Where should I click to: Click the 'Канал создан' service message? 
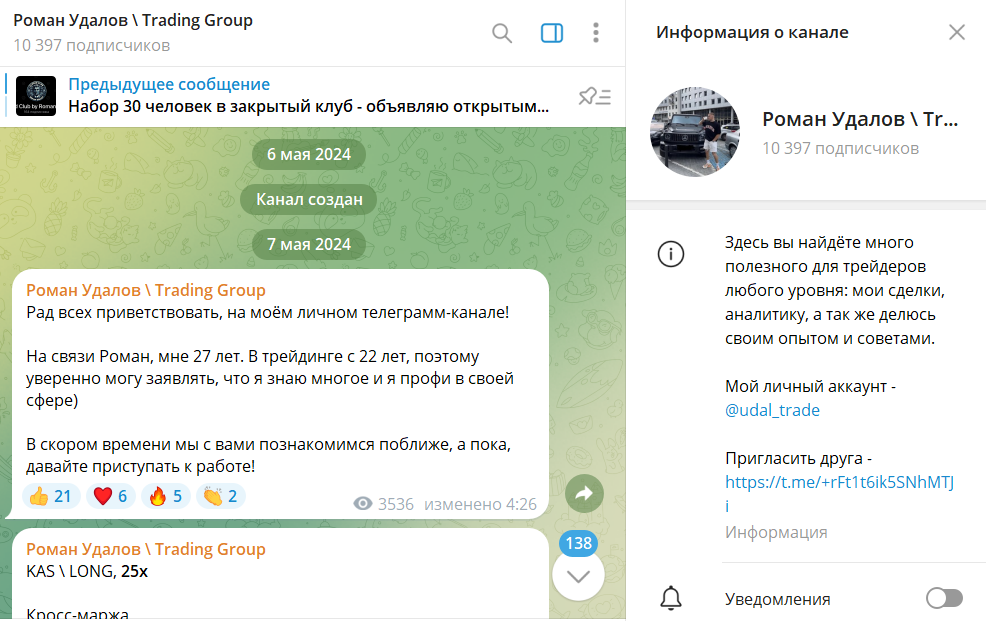[309, 199]
